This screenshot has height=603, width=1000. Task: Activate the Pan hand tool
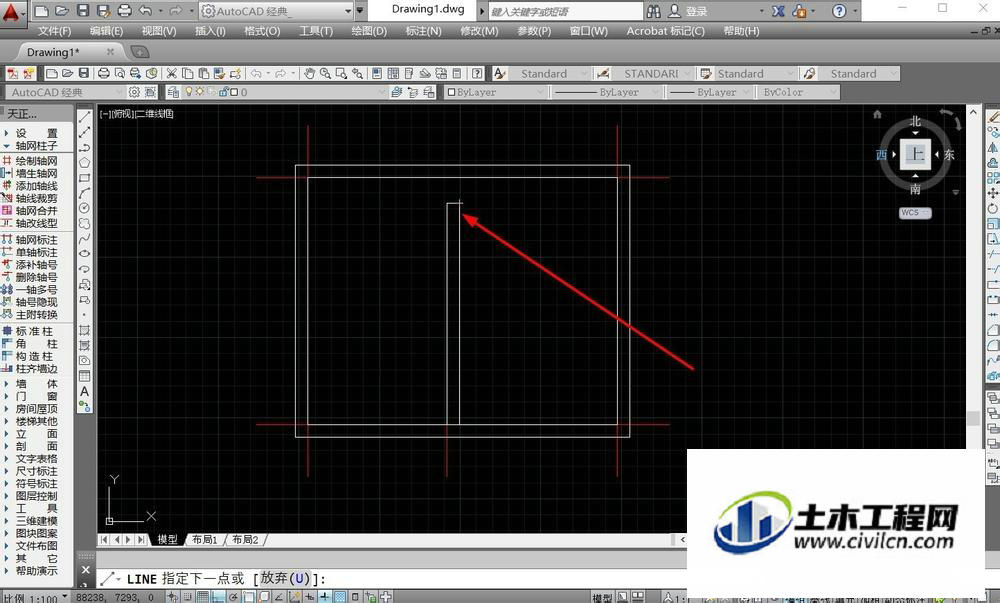[x=309, y=73]
